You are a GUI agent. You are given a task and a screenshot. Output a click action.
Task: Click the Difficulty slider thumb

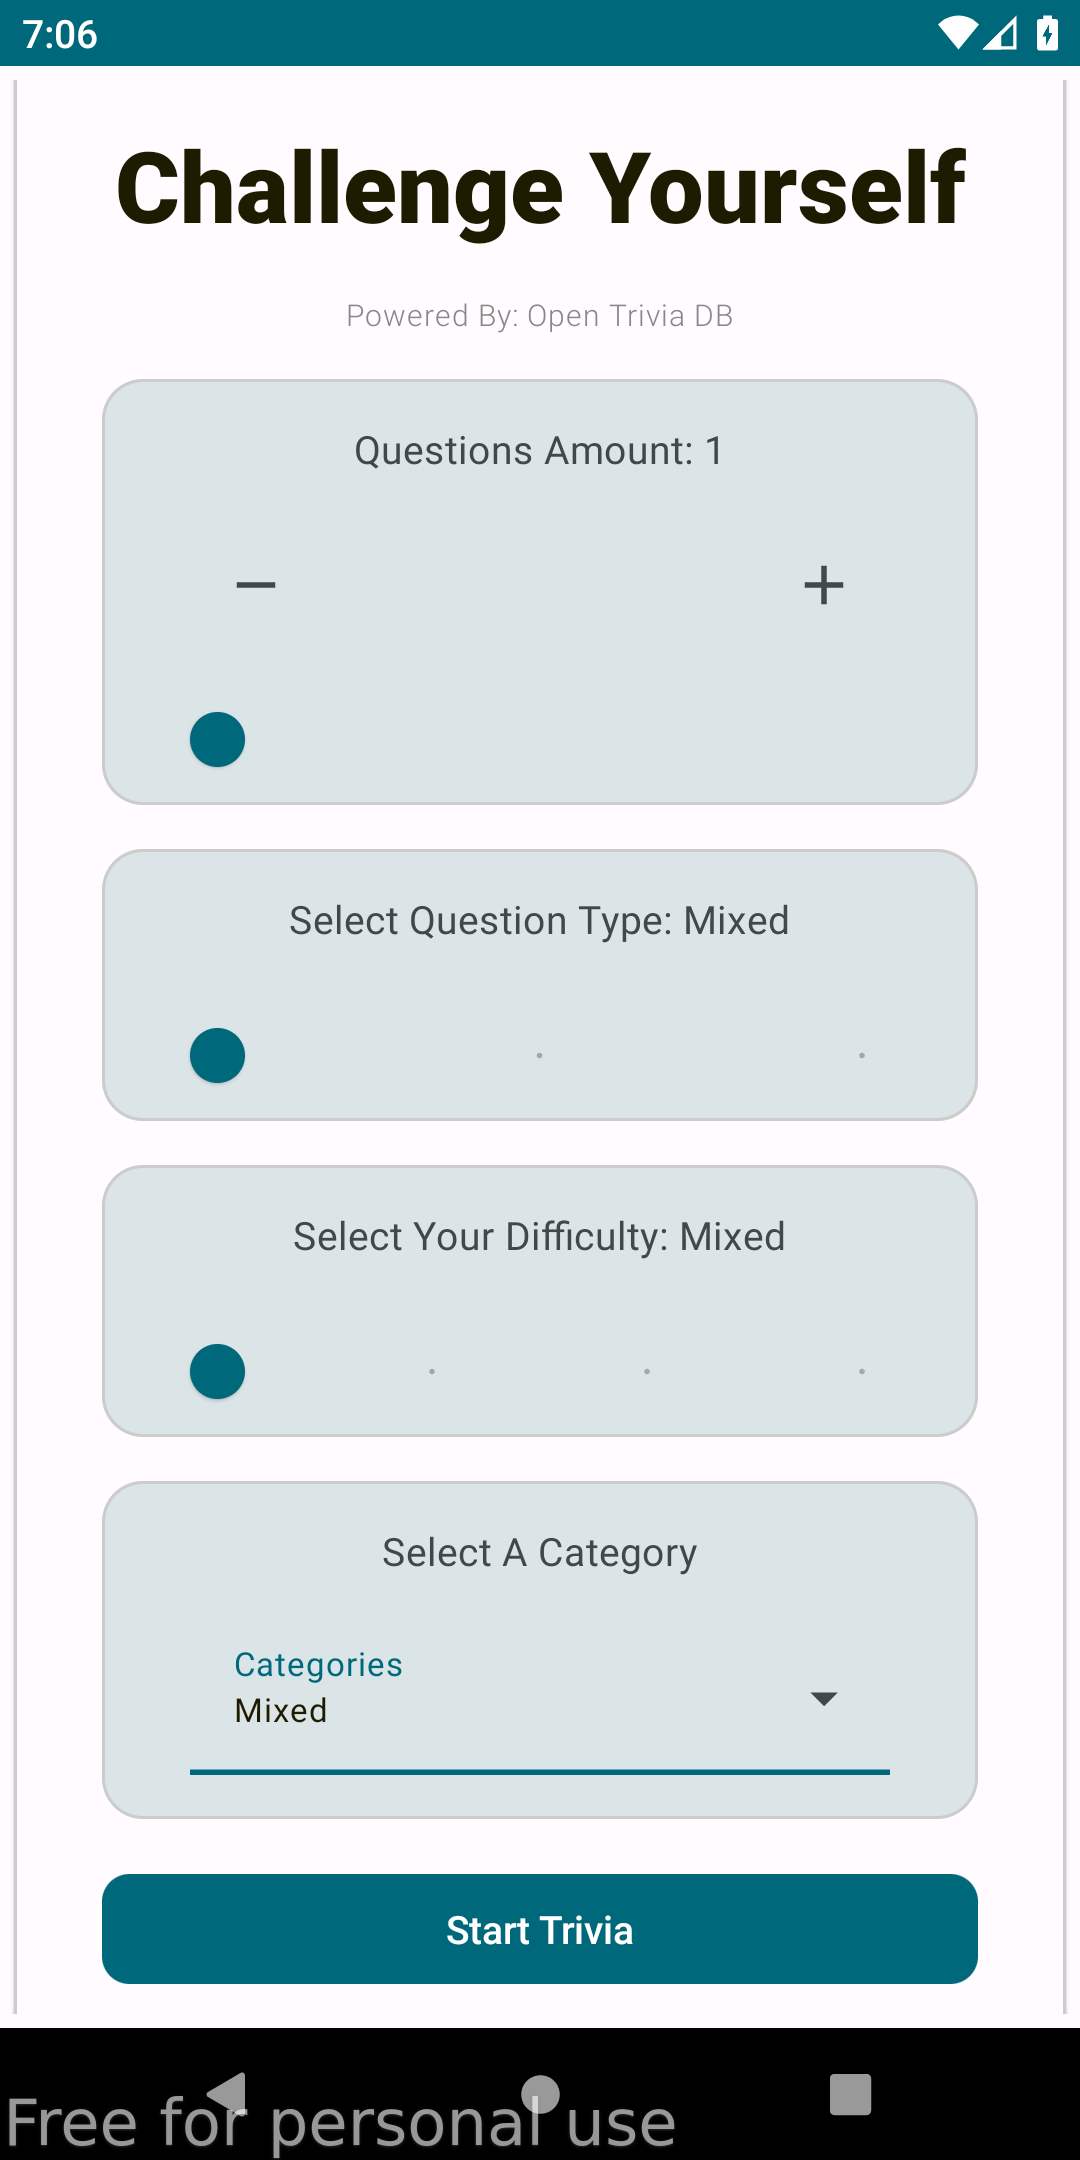point(218,1372)
